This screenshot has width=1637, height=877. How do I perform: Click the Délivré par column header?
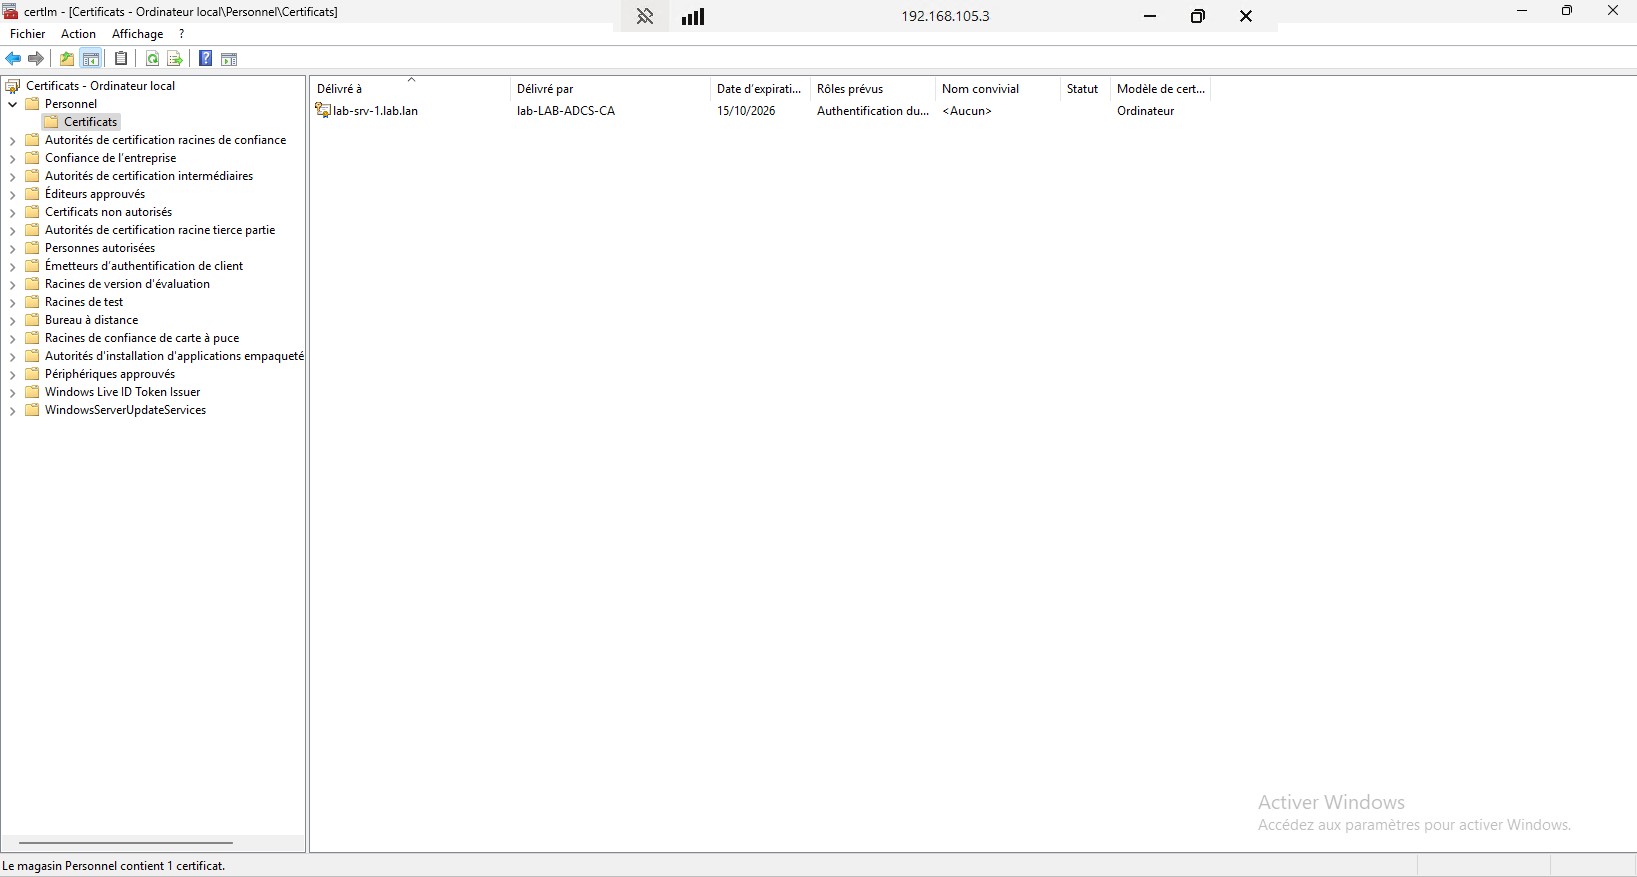(x=545, y=89)
